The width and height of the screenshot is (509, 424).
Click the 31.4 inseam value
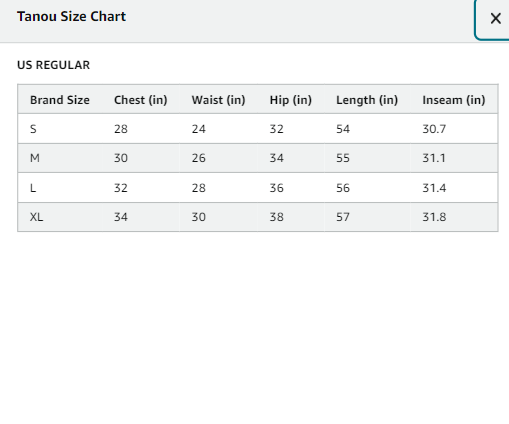pyautogui.click(x=434, y=188)
